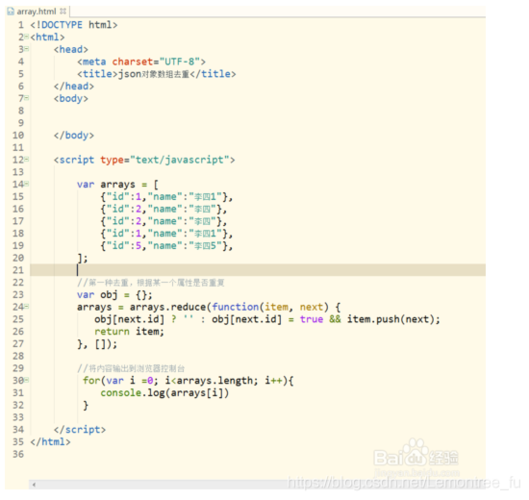Click line number 36 in gutter
Viewport: 529px width, 500px height.
point(19,454)
